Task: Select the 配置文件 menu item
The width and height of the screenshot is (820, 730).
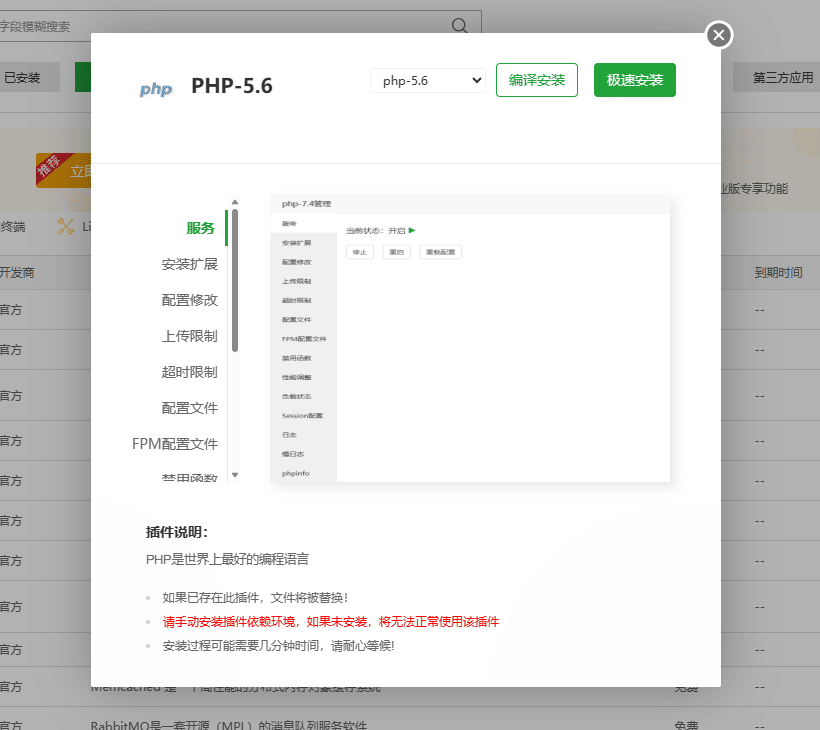Action: (x=189, y=408)
